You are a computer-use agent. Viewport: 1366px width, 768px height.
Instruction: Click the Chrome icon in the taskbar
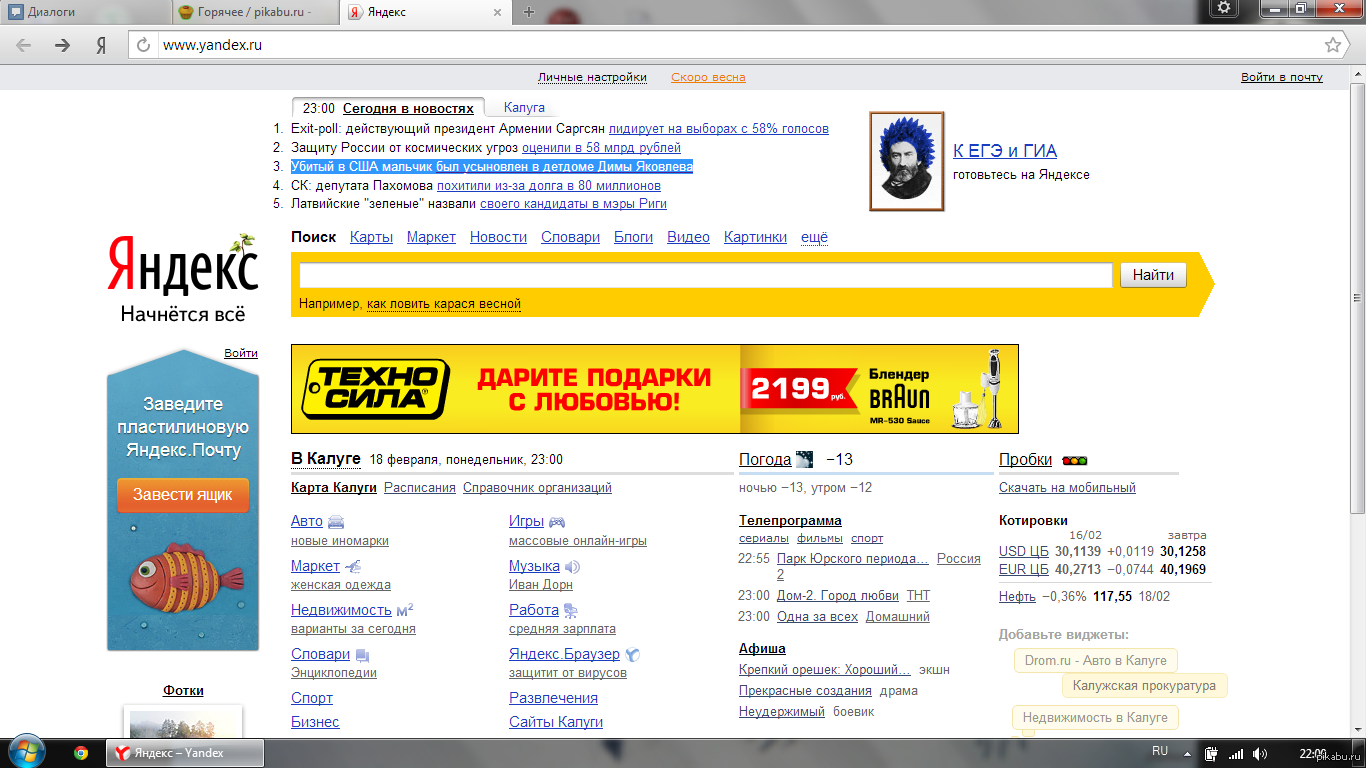click(81, 753)
